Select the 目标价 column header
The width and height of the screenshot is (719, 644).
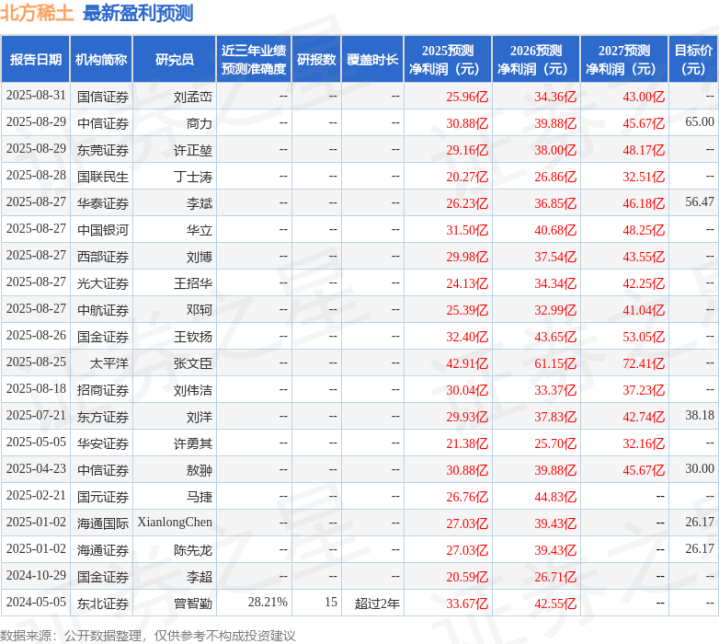click(x=693, y=60)
